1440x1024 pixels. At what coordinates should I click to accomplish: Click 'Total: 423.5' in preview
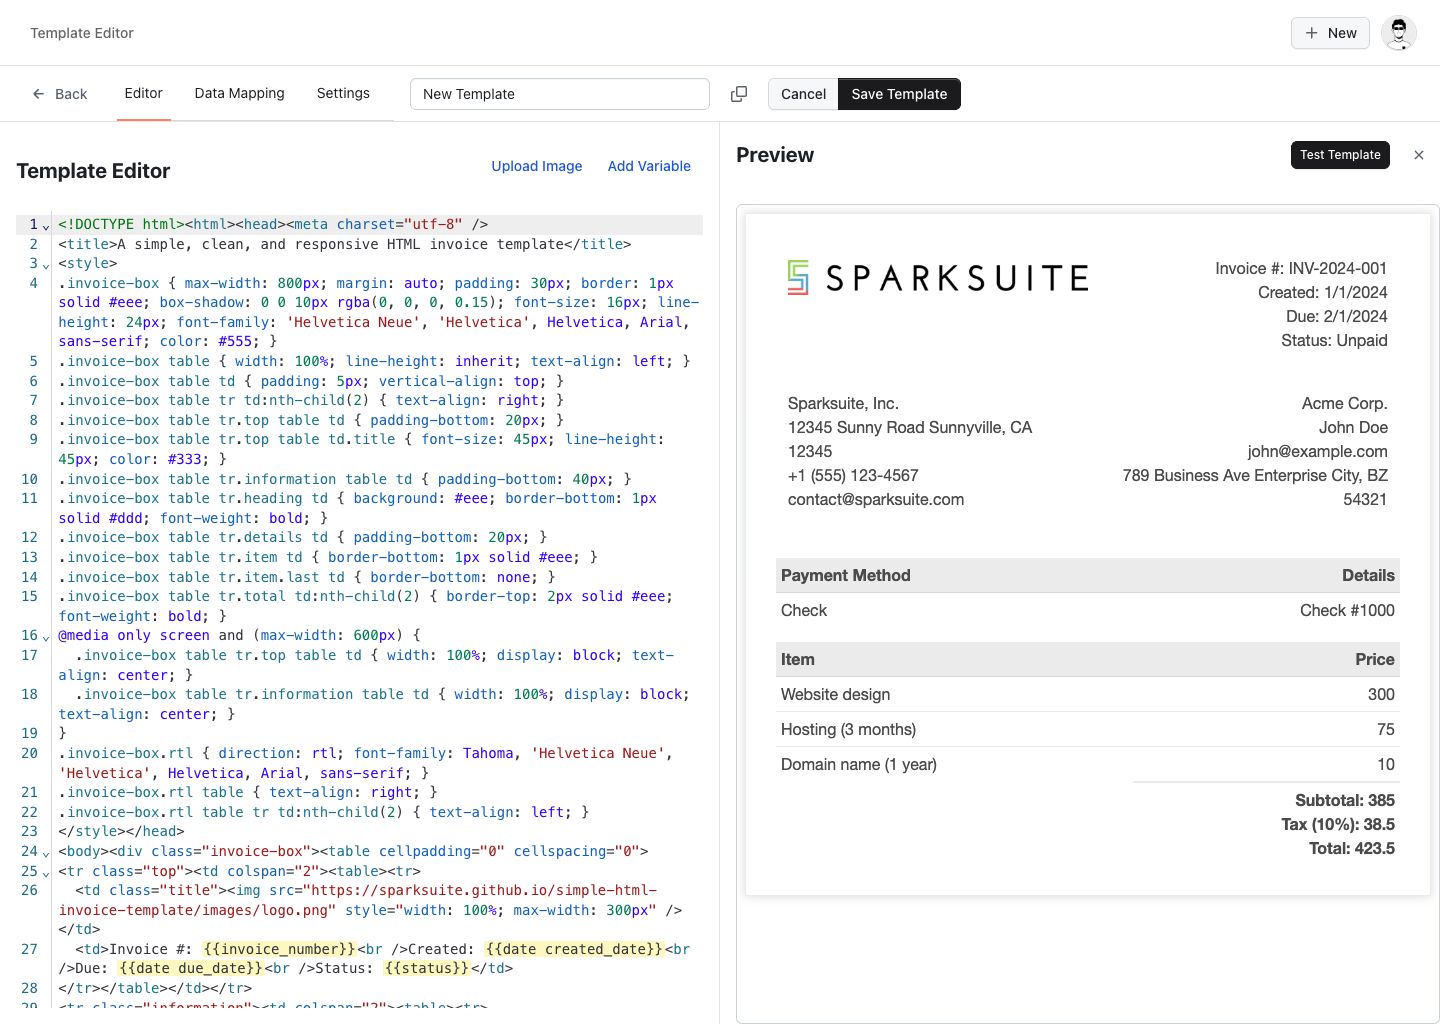pos(1352,848)
